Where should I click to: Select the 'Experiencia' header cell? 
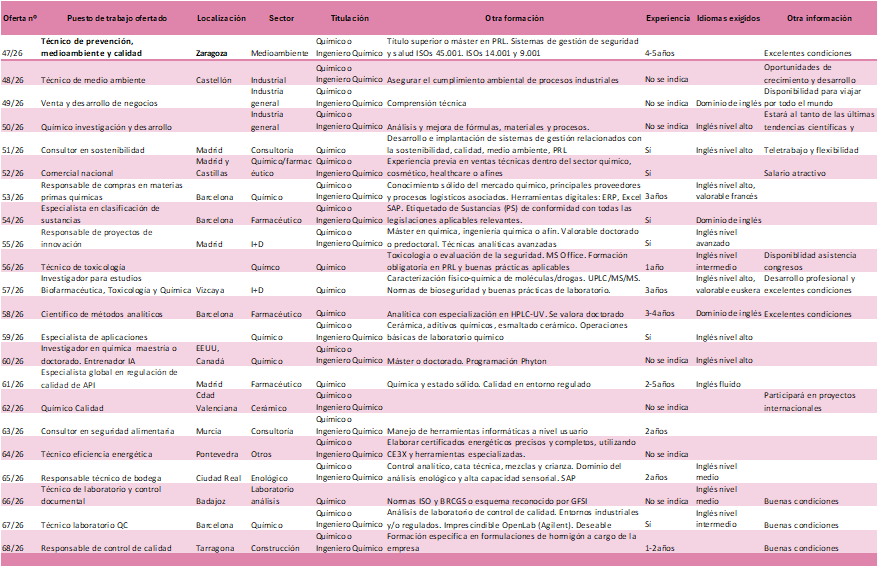[x=667, y=19]
